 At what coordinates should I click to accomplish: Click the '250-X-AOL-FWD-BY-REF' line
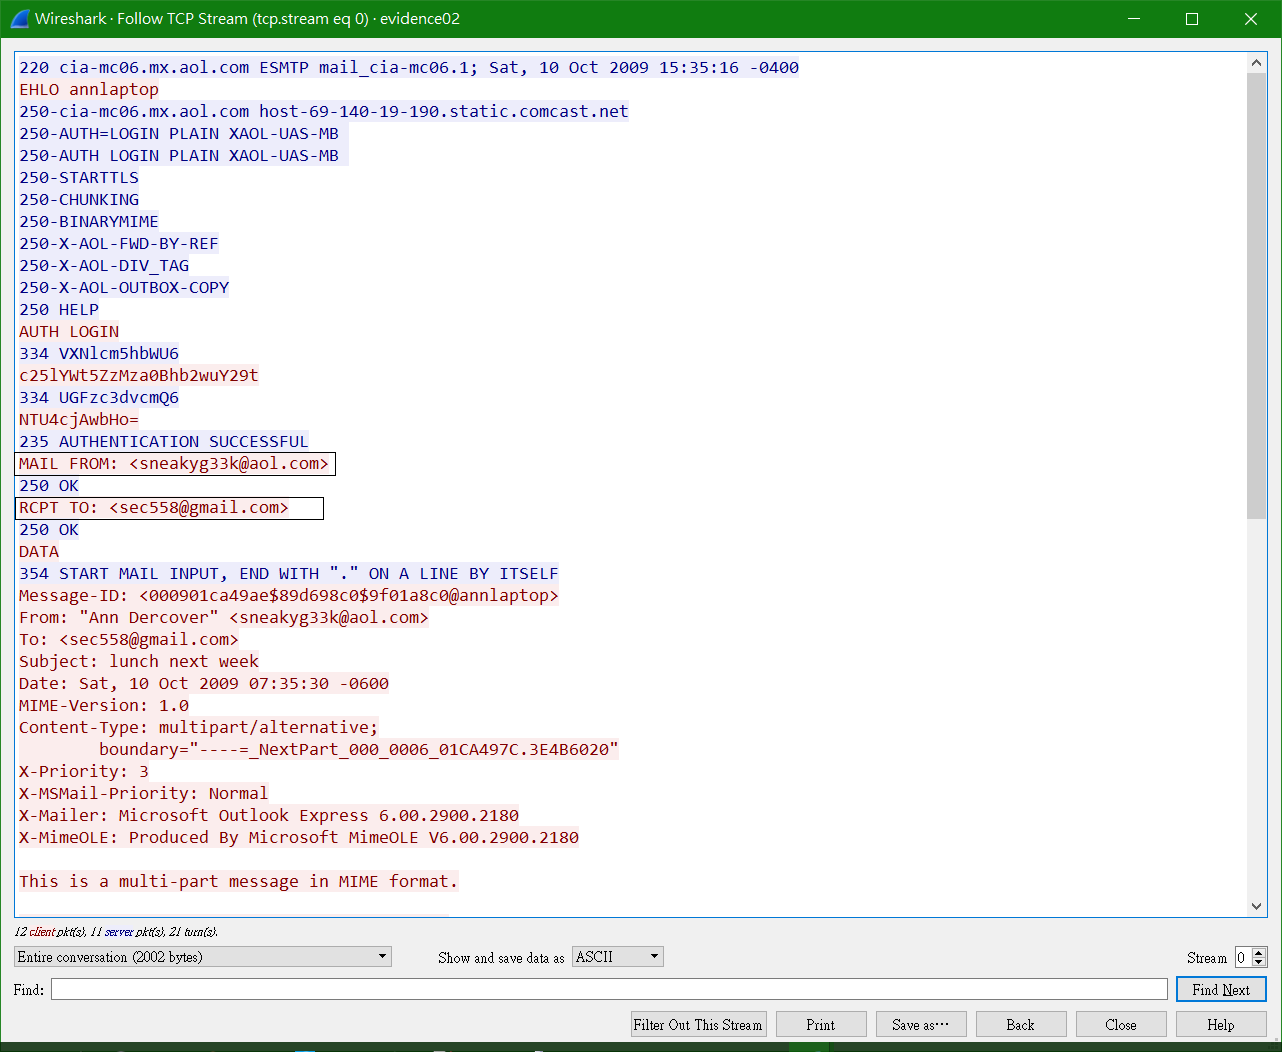pos(119,243)
